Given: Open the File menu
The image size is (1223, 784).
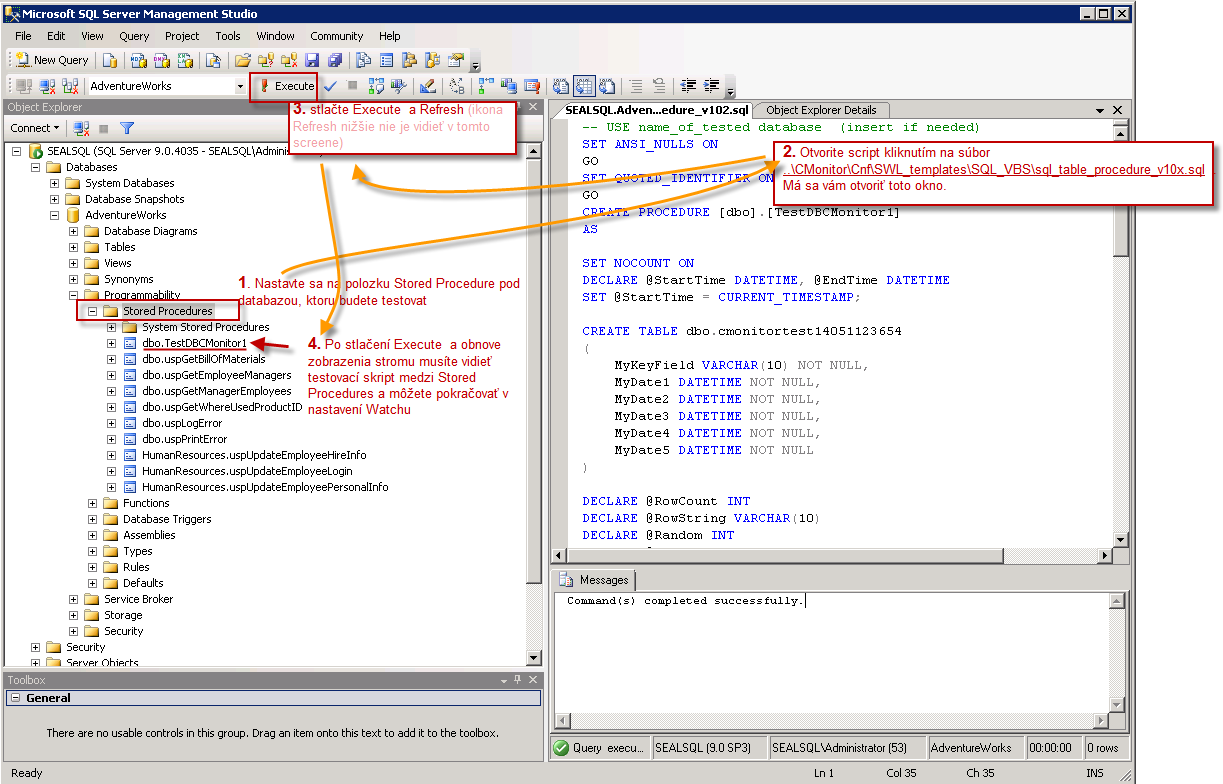Looking at the screenshot, I should pos(23,36).
